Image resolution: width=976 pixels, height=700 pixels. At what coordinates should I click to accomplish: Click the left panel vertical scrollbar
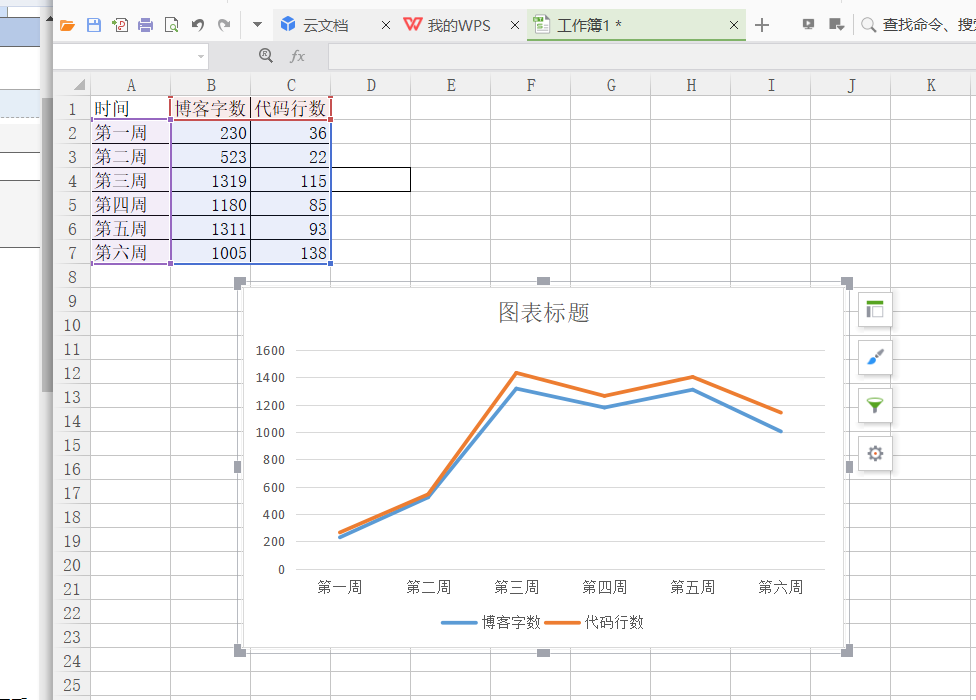[x=47, y=245]
